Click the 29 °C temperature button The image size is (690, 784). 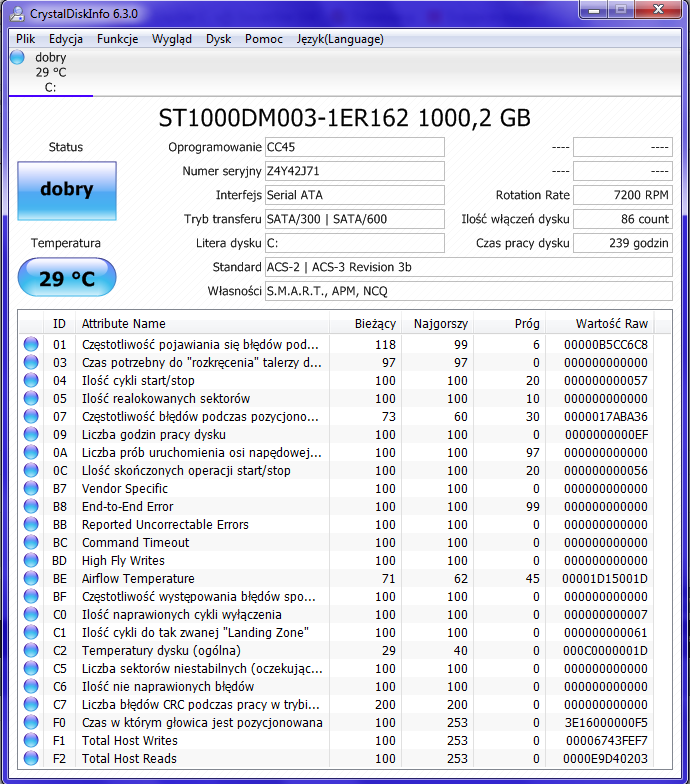point(67,278)
